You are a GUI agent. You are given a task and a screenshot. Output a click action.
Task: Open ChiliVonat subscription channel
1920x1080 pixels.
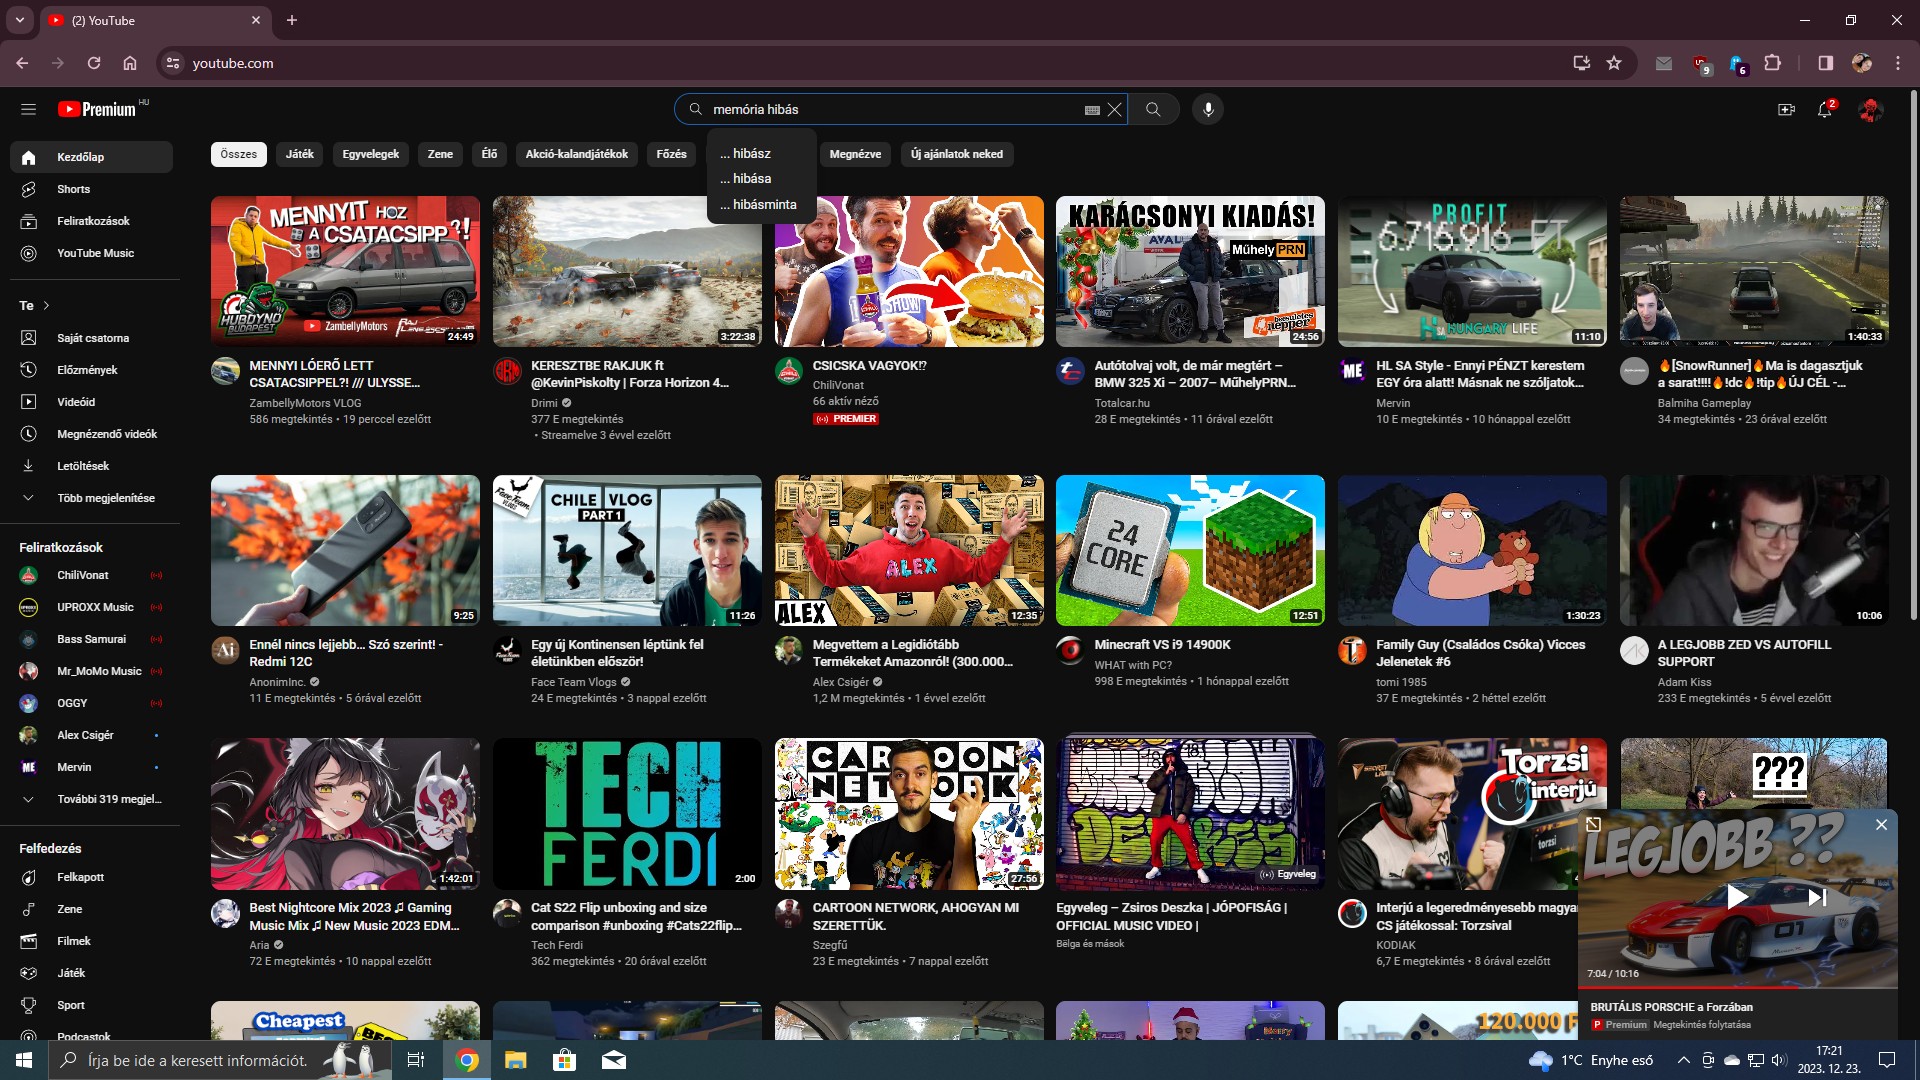point(91,575)
